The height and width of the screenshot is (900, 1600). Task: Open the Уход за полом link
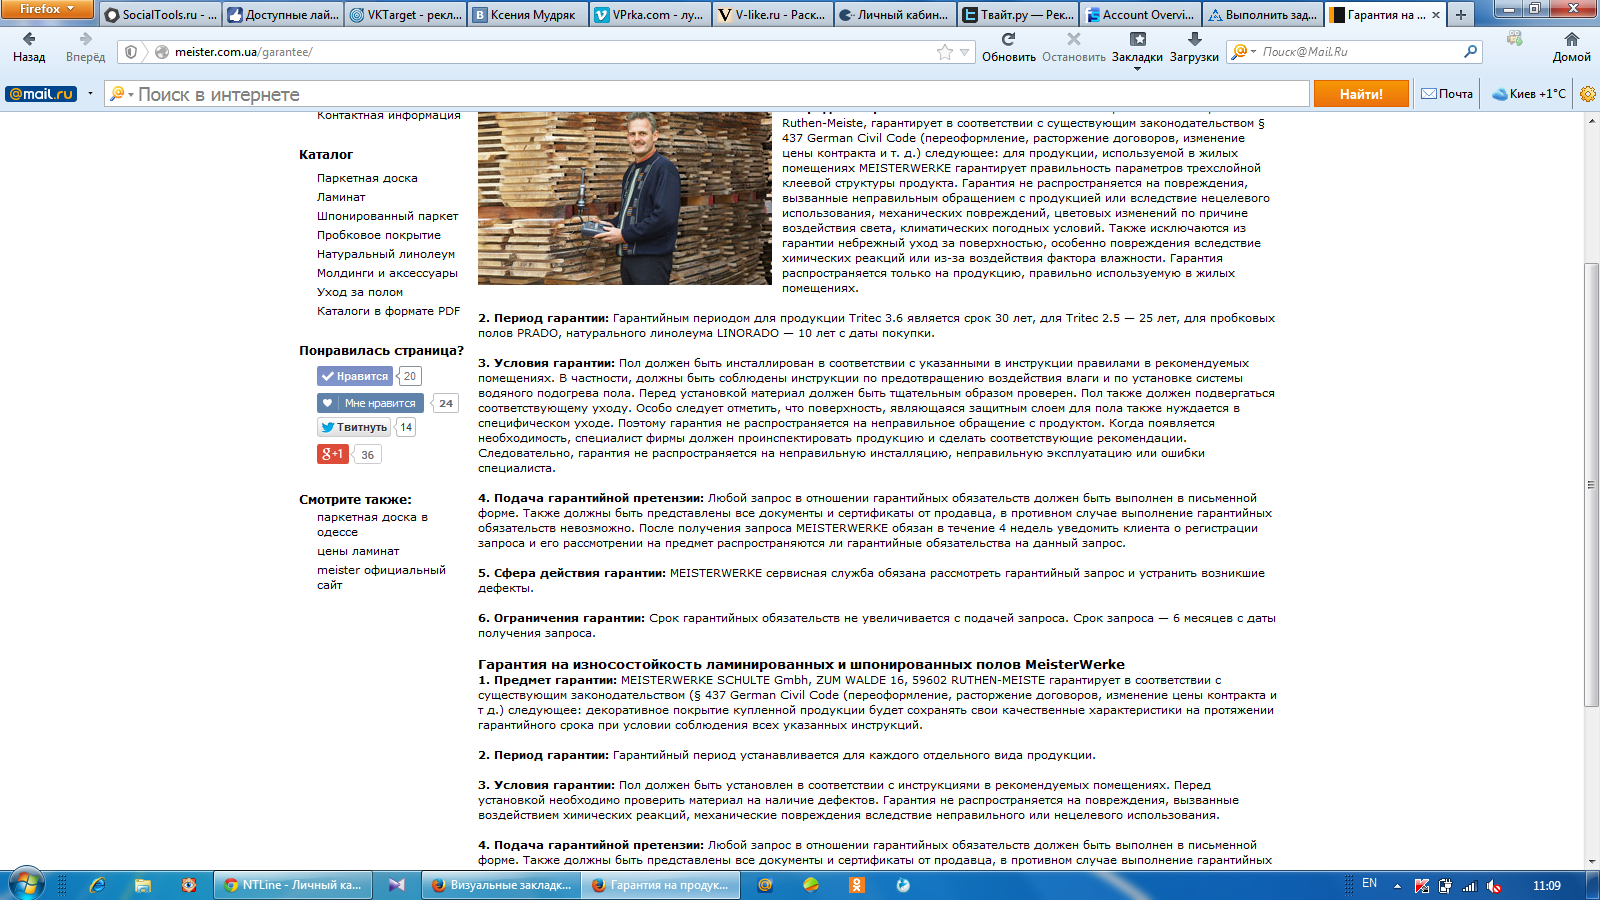[360, 292]
